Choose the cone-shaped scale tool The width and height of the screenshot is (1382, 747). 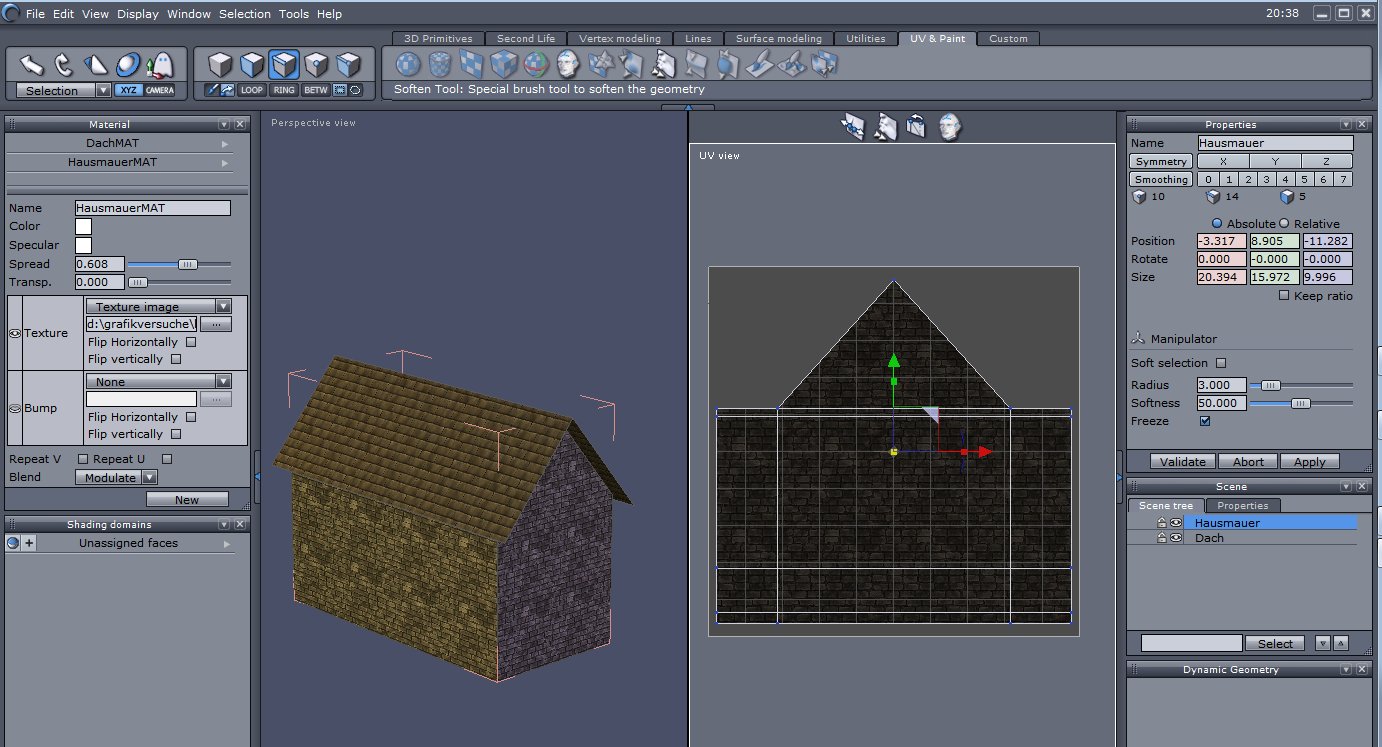96,66
